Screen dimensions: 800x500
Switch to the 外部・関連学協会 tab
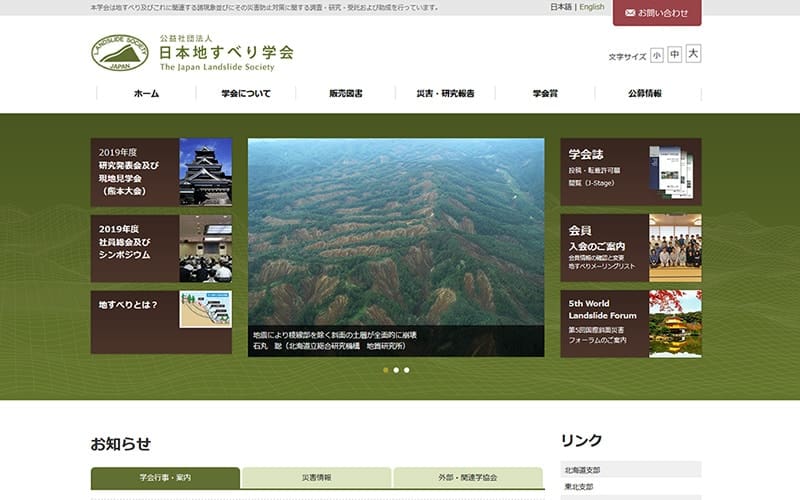pos(467,478)
